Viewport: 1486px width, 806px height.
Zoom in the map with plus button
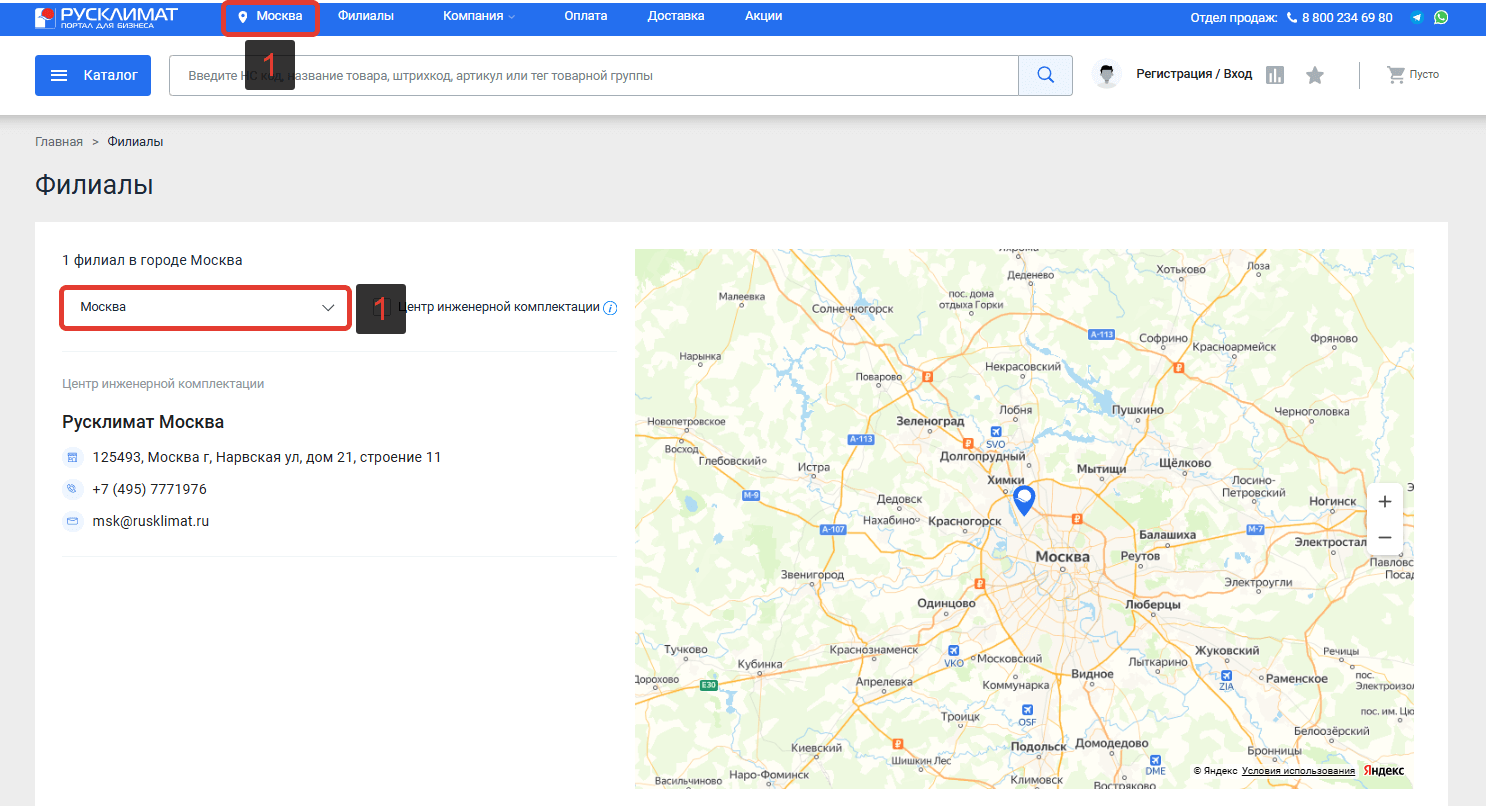pyautogui.click(x=1385, y=502)
